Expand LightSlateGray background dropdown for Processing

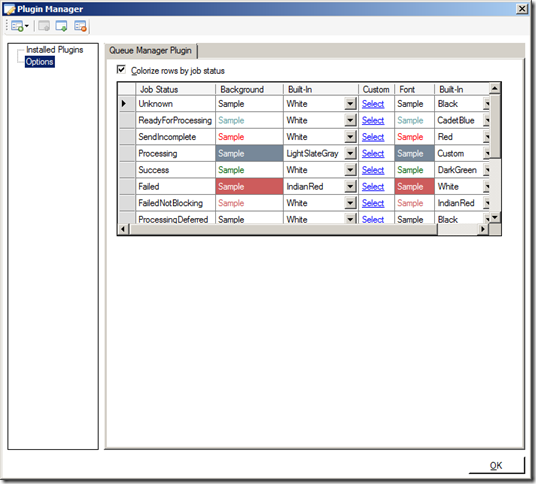coord(350,153)
